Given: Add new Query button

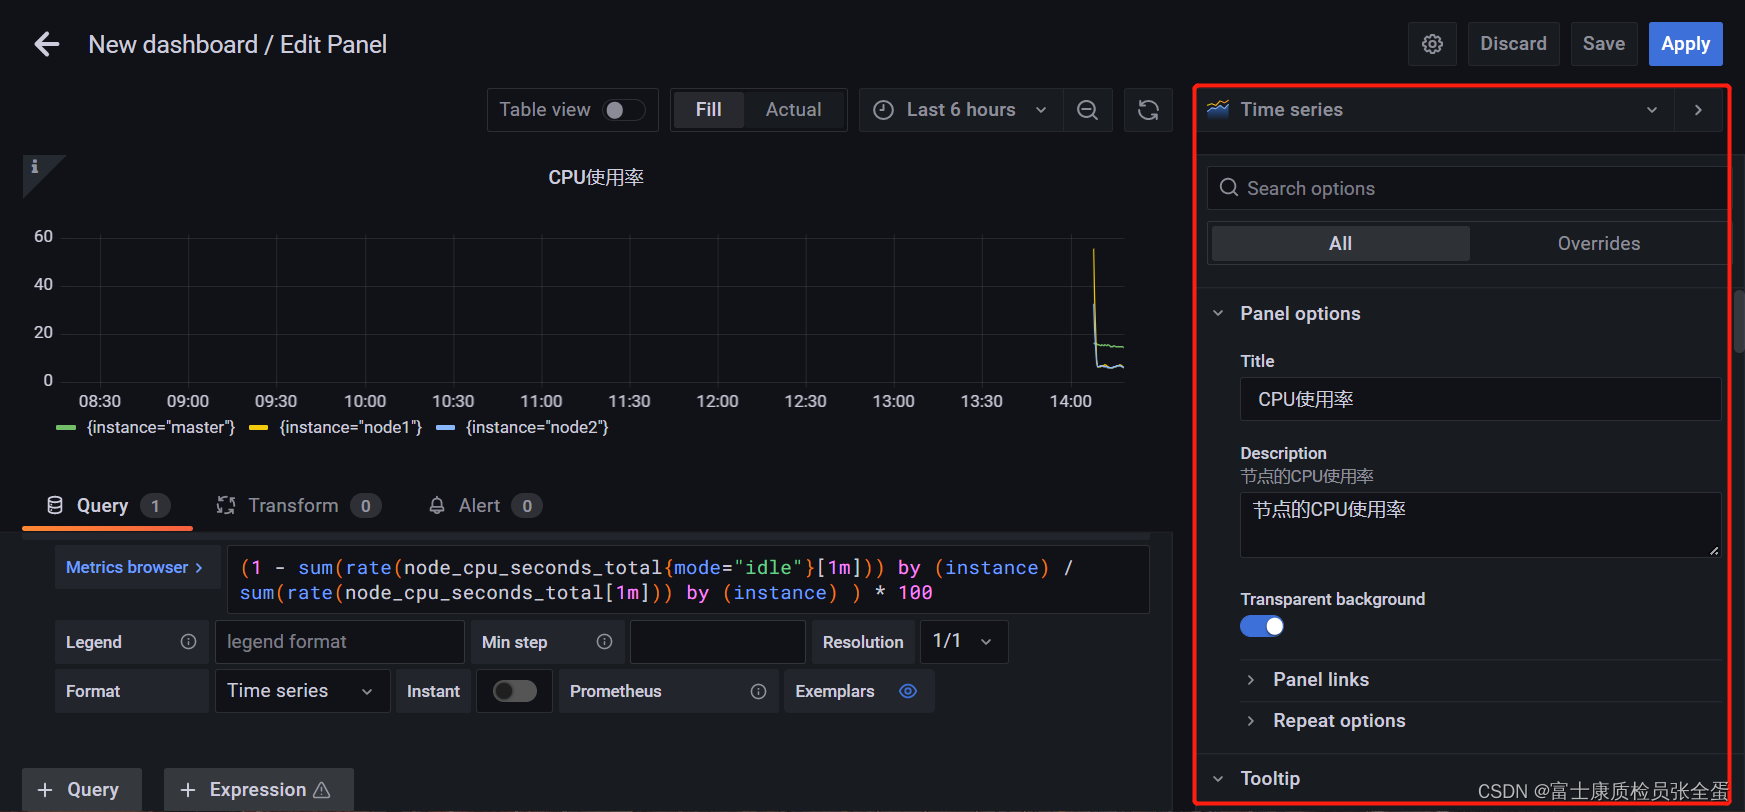Looking at the screenshot, I should (82, 790).
